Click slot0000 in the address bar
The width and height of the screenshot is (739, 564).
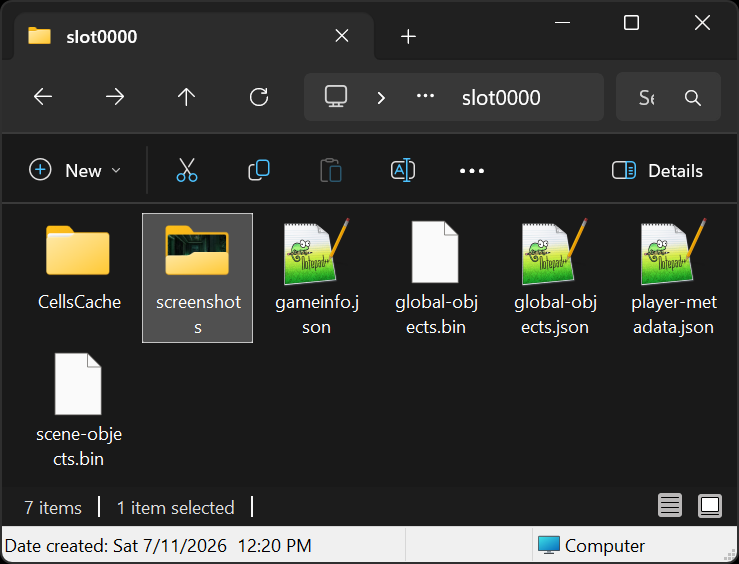coord(501,98)
